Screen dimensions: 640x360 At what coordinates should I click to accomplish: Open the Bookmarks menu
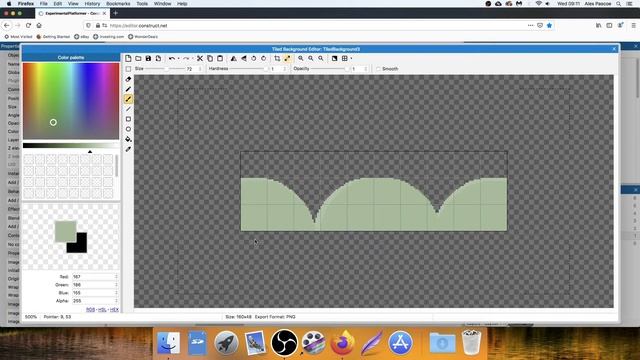(118, 4)
